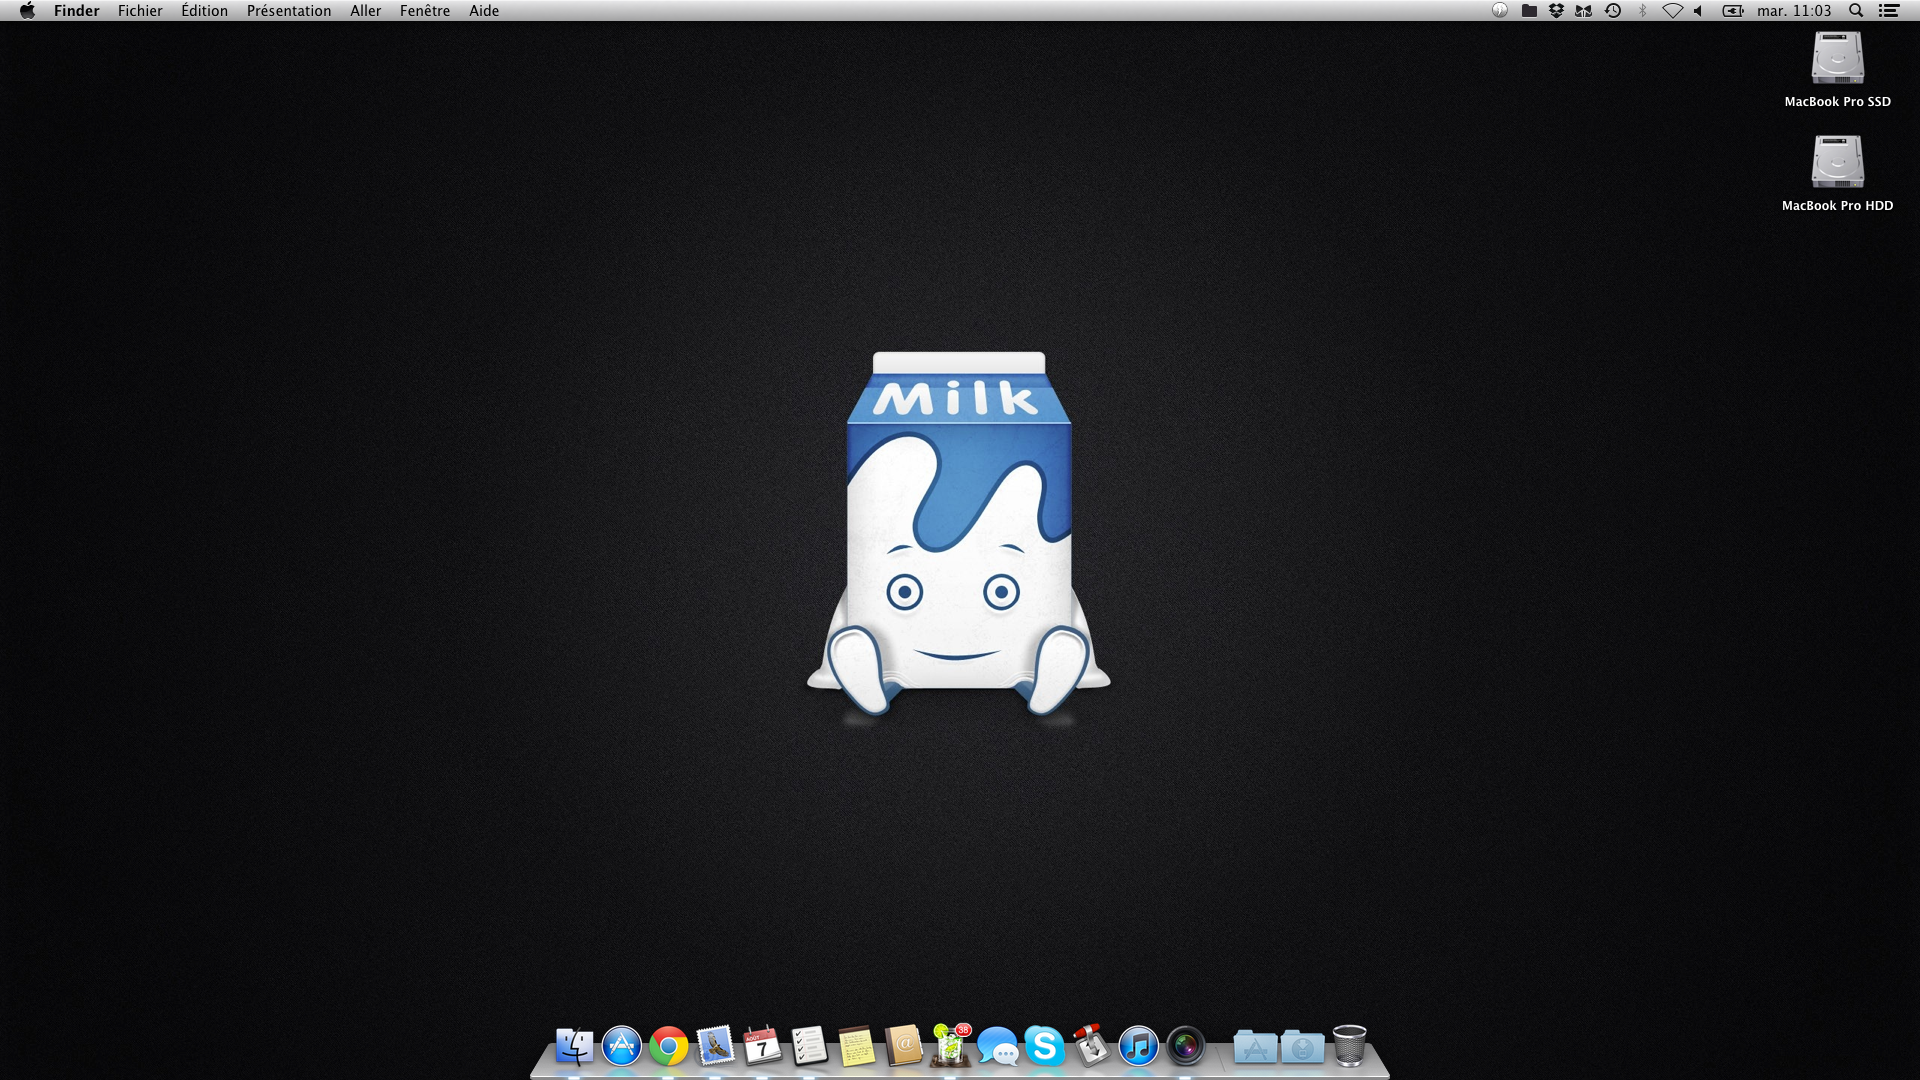Open the Contacts address book icon
This screenshot has width=1920, height=1080.
903,1046
